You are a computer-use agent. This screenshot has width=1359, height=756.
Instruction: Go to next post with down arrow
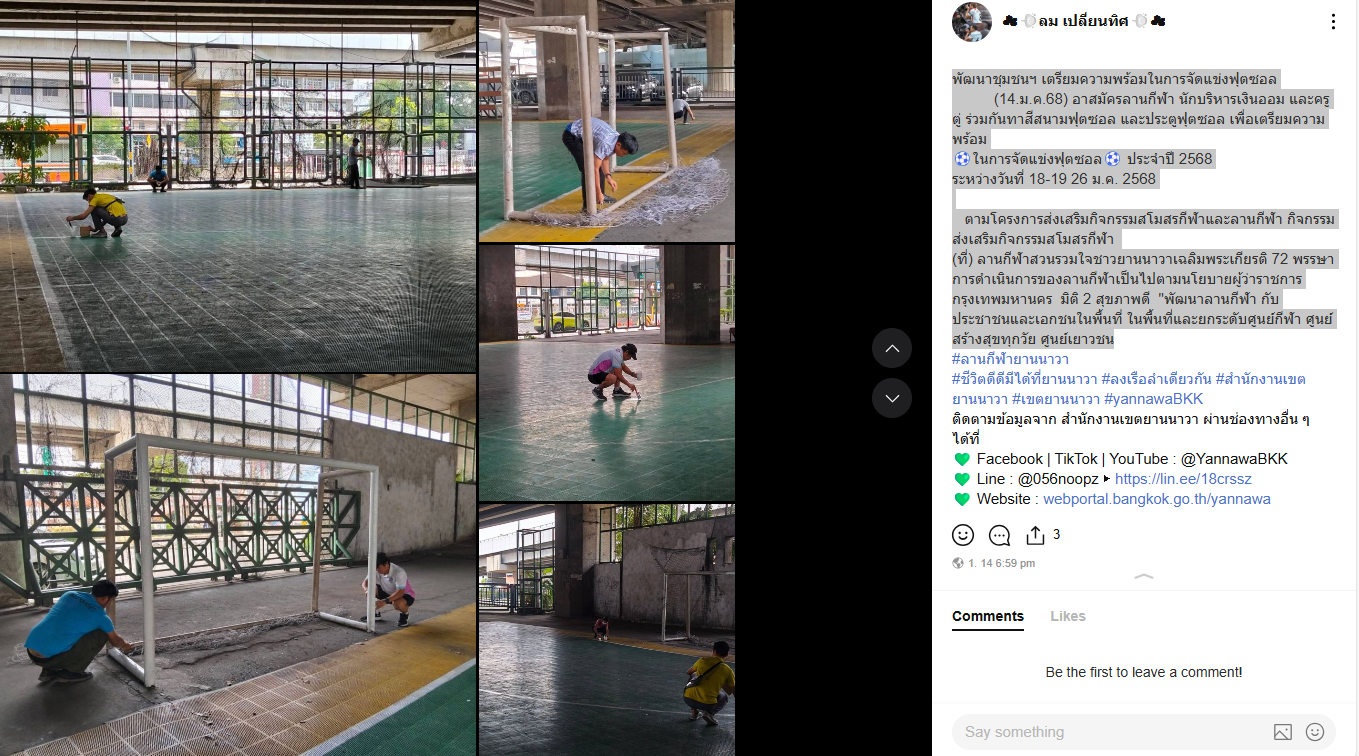892,398
